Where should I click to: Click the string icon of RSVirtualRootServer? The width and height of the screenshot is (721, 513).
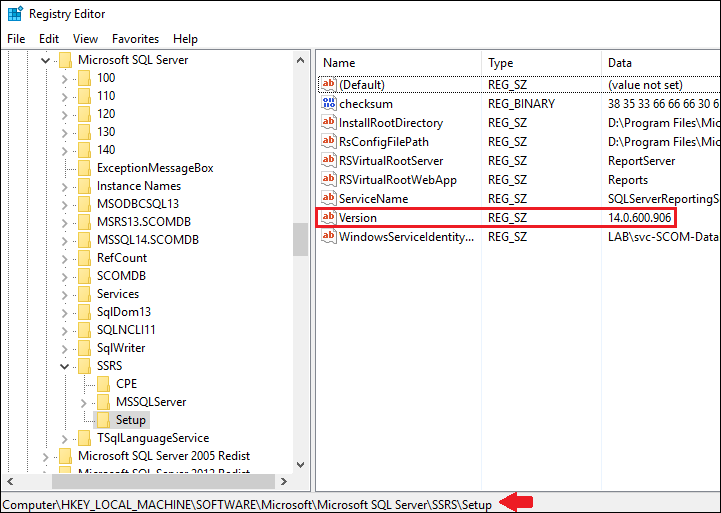[328, 160]
